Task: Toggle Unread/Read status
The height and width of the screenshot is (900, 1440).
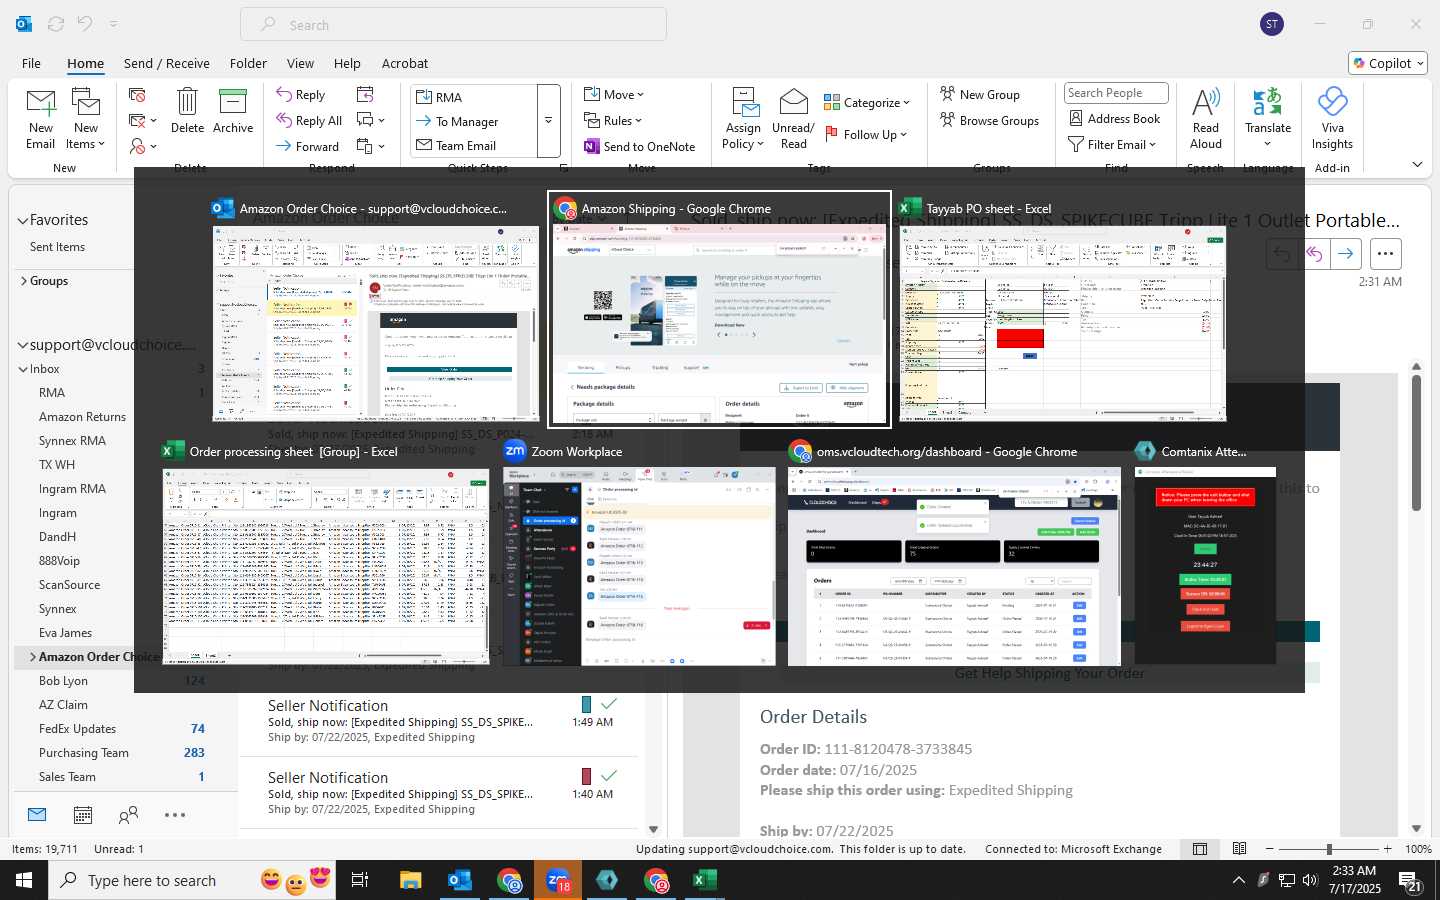Action: pos(793,119)
